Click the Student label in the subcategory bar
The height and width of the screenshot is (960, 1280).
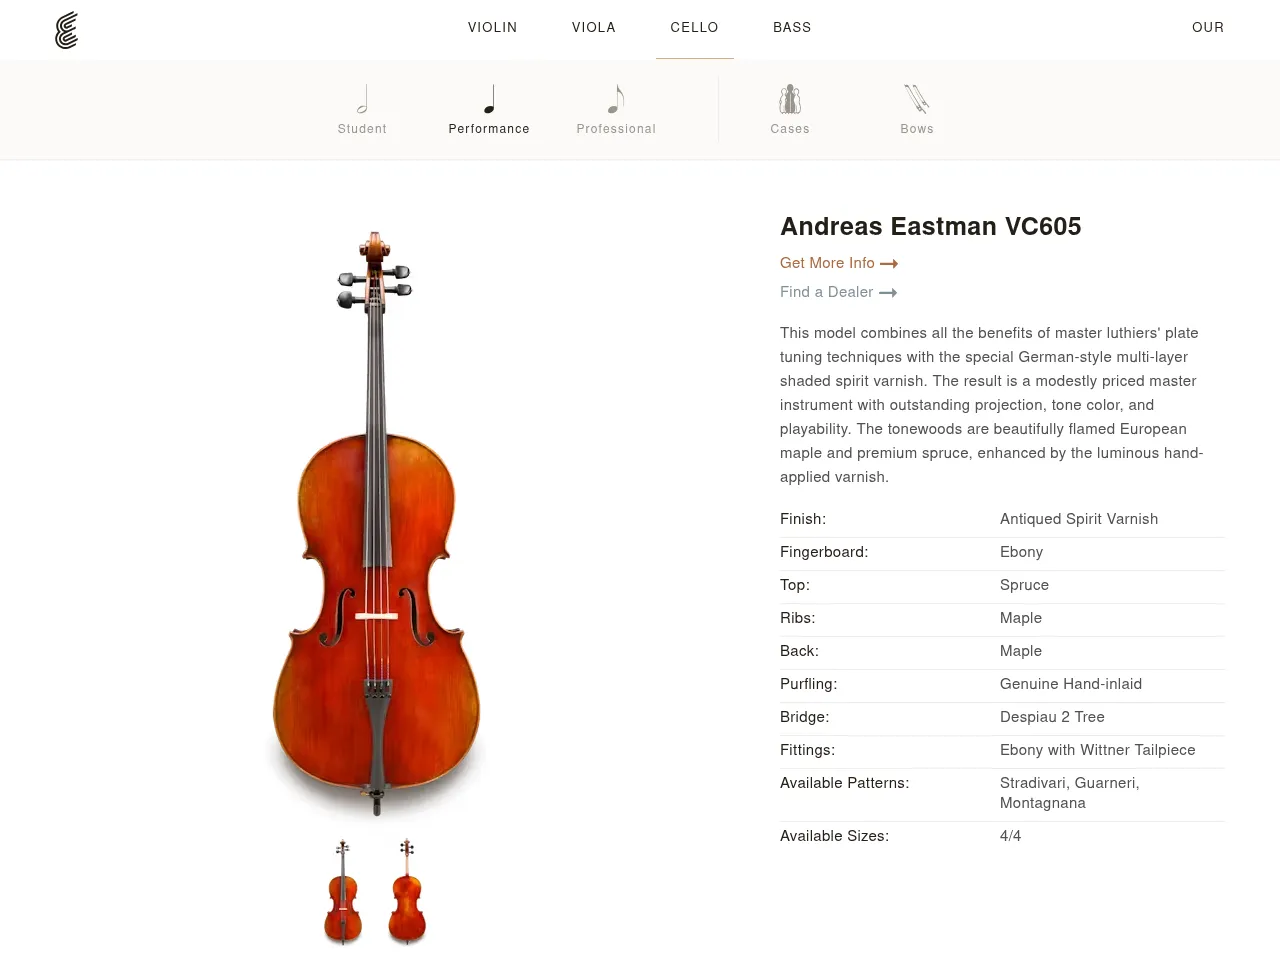362,129
